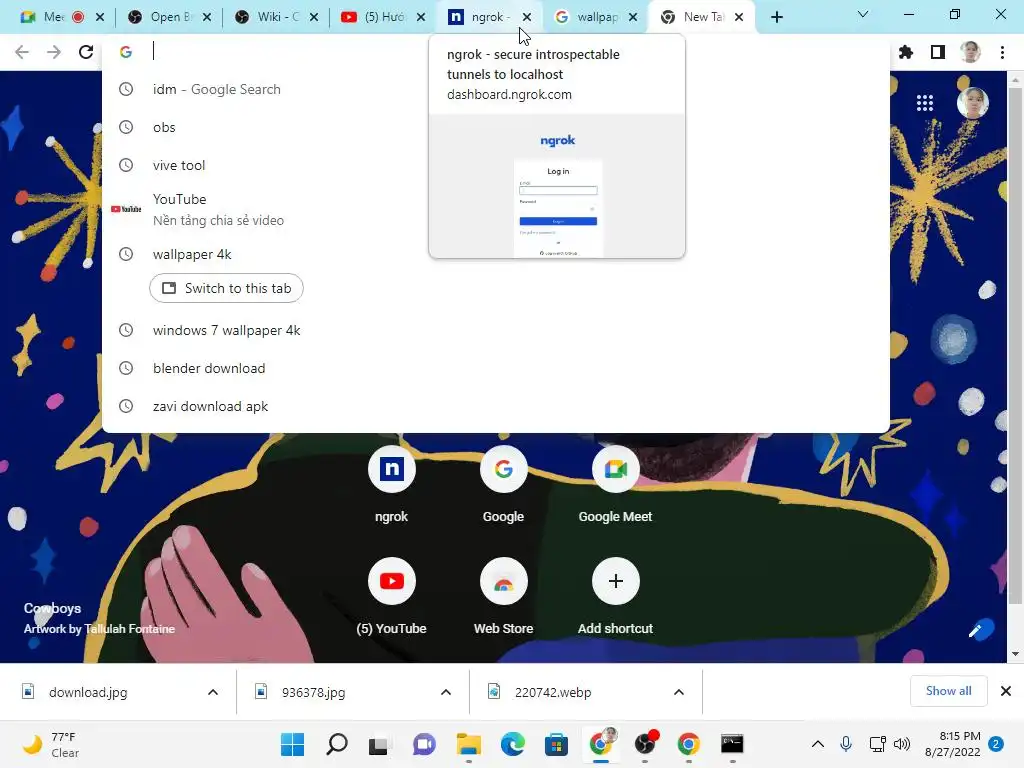The width and height of the screenshot is (1024, 768).
Task: Open File Explorer in taskbar
Action: click(468, 744)
